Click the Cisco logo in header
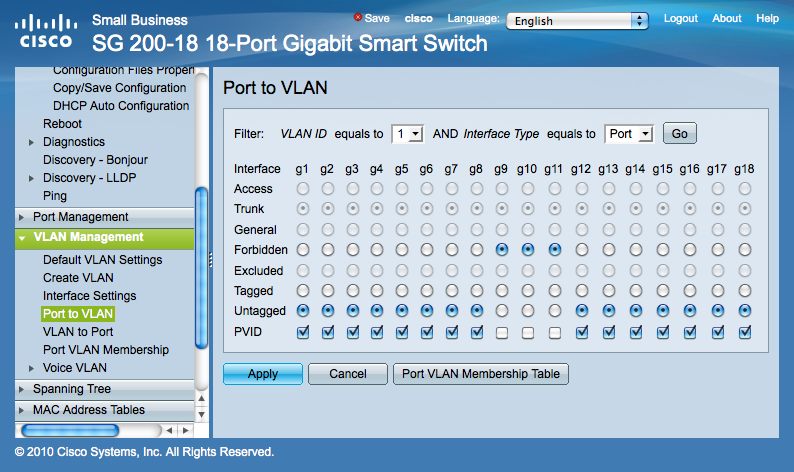Viewport: 794px width, 472px height. pos(46,31)
